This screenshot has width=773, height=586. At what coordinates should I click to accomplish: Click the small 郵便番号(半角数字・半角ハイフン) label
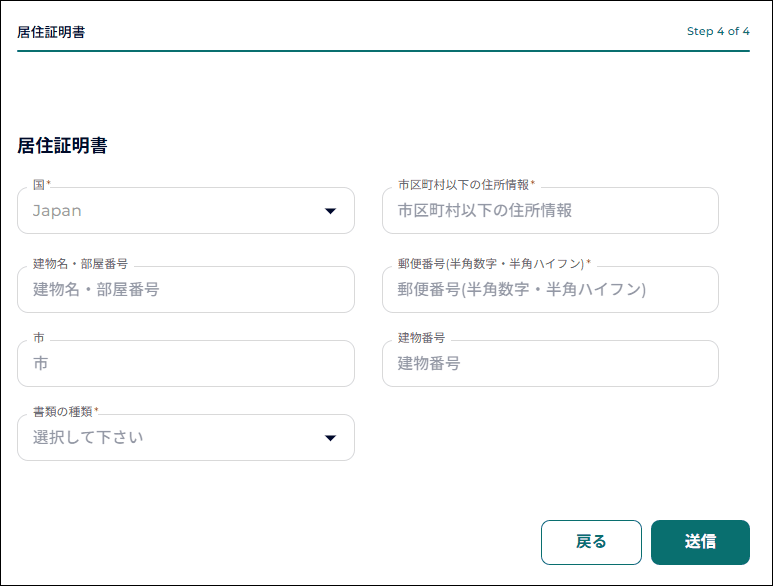click(490, 264)
